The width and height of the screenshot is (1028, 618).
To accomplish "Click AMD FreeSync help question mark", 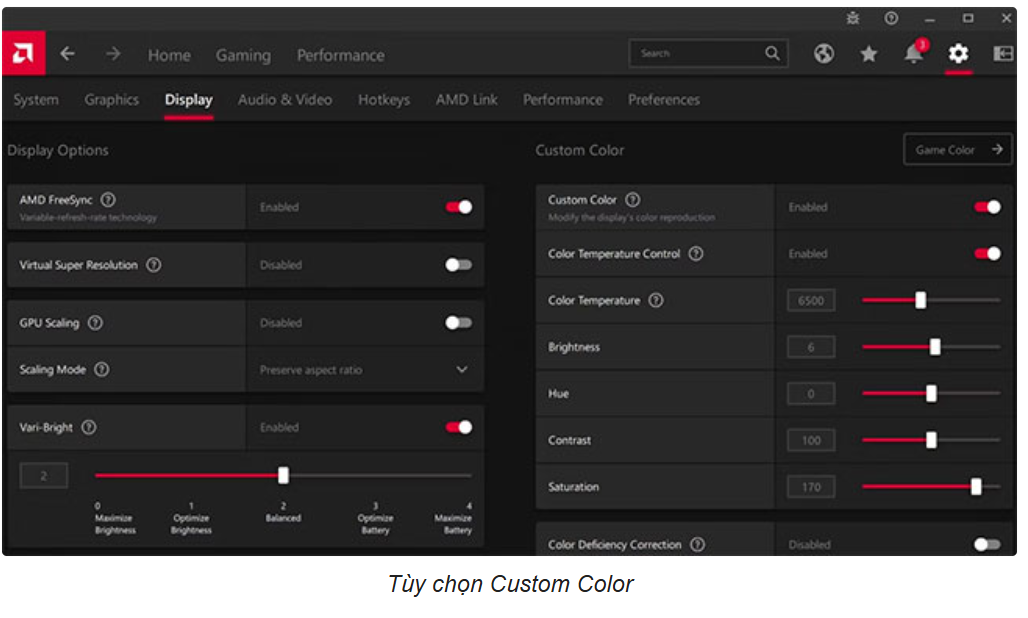I will 108,200.
